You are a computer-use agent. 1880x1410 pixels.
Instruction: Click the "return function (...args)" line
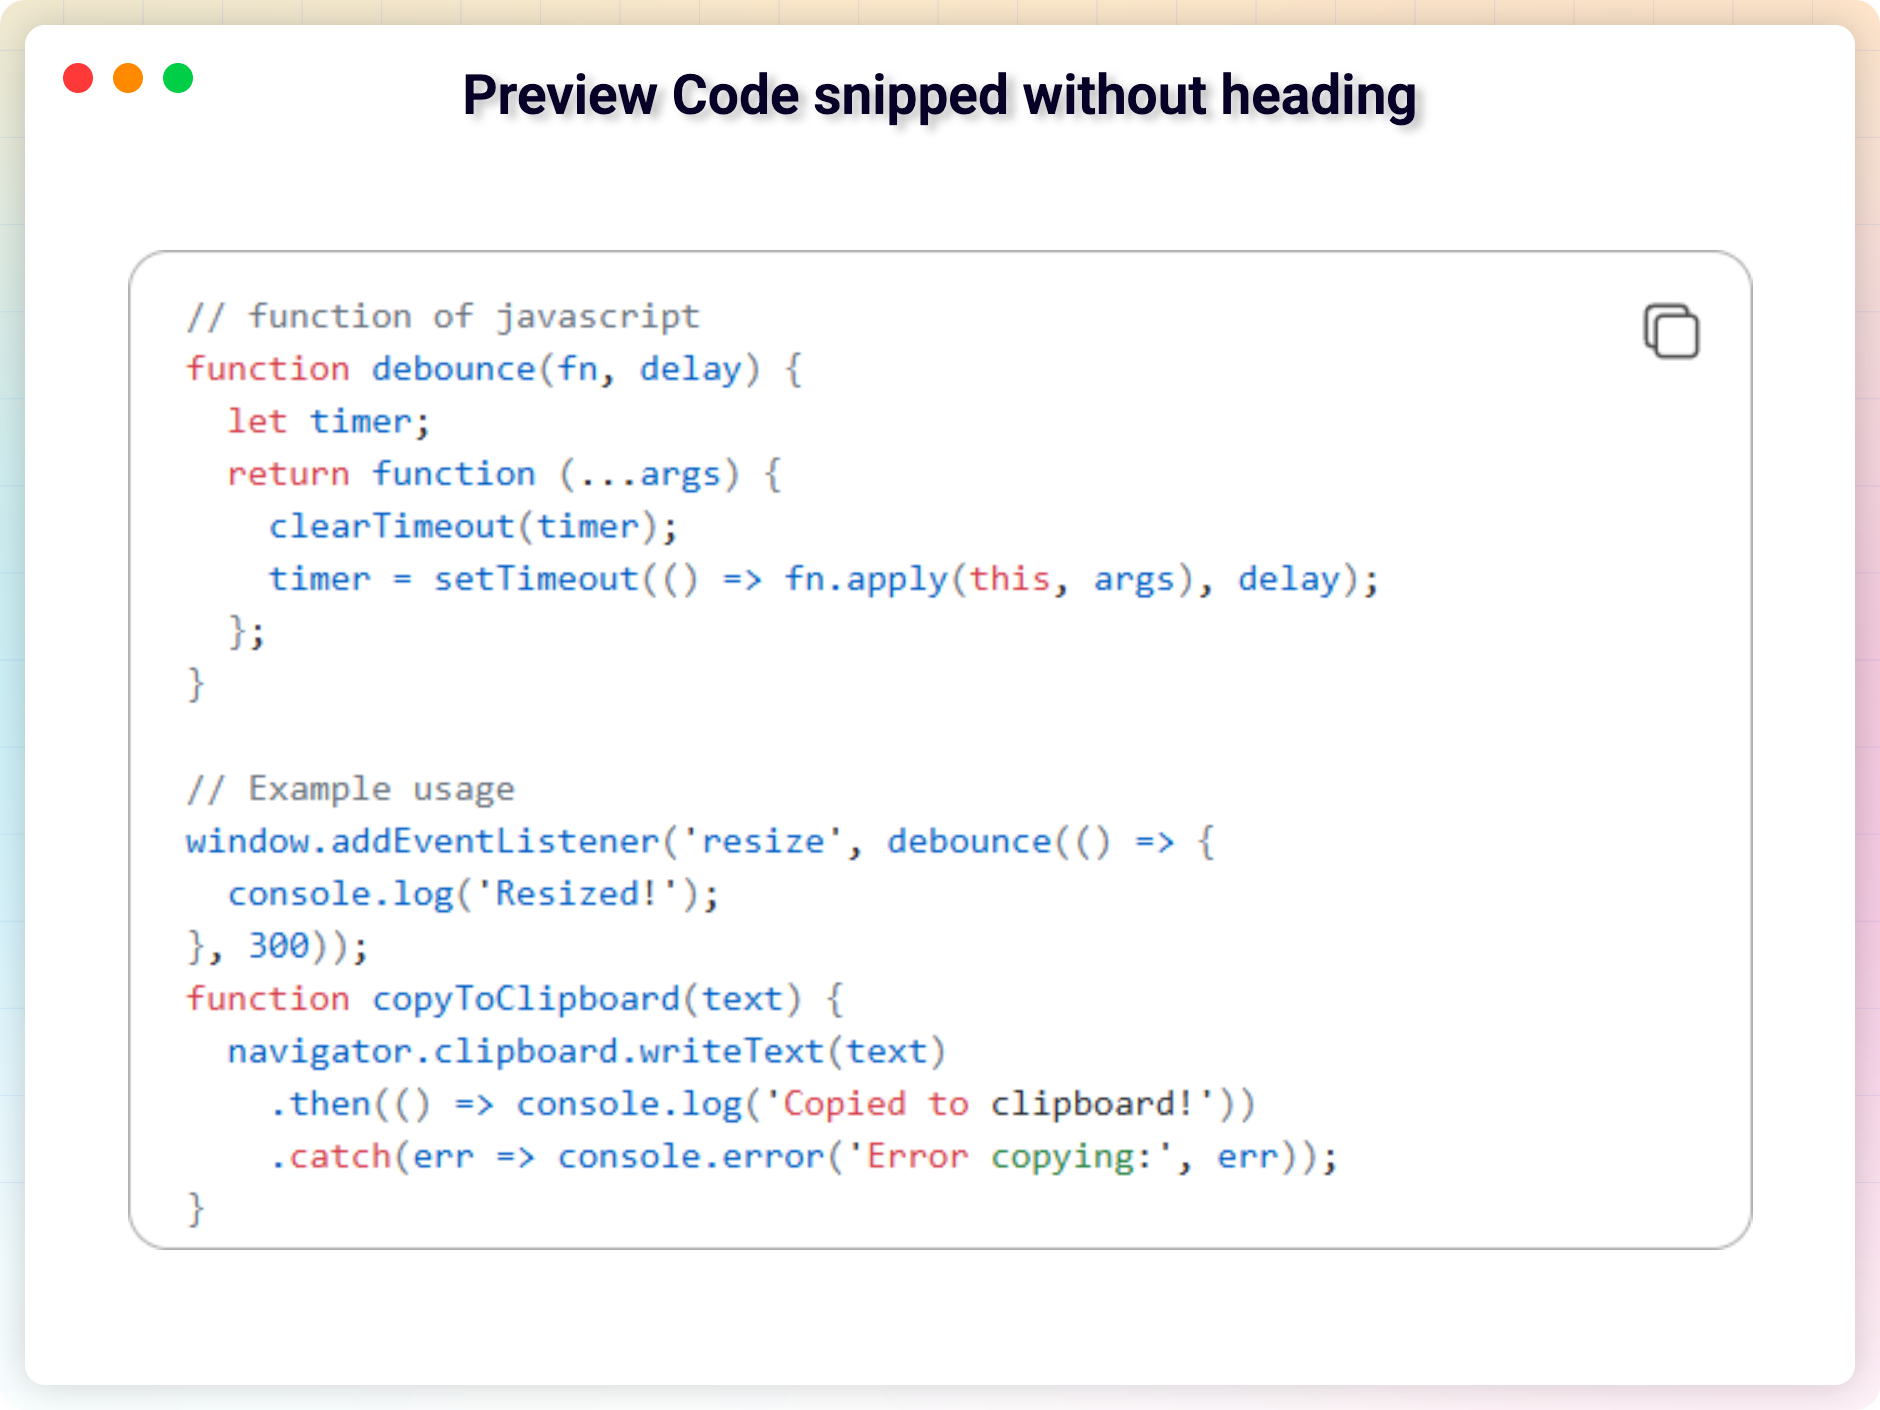point(503,474)
